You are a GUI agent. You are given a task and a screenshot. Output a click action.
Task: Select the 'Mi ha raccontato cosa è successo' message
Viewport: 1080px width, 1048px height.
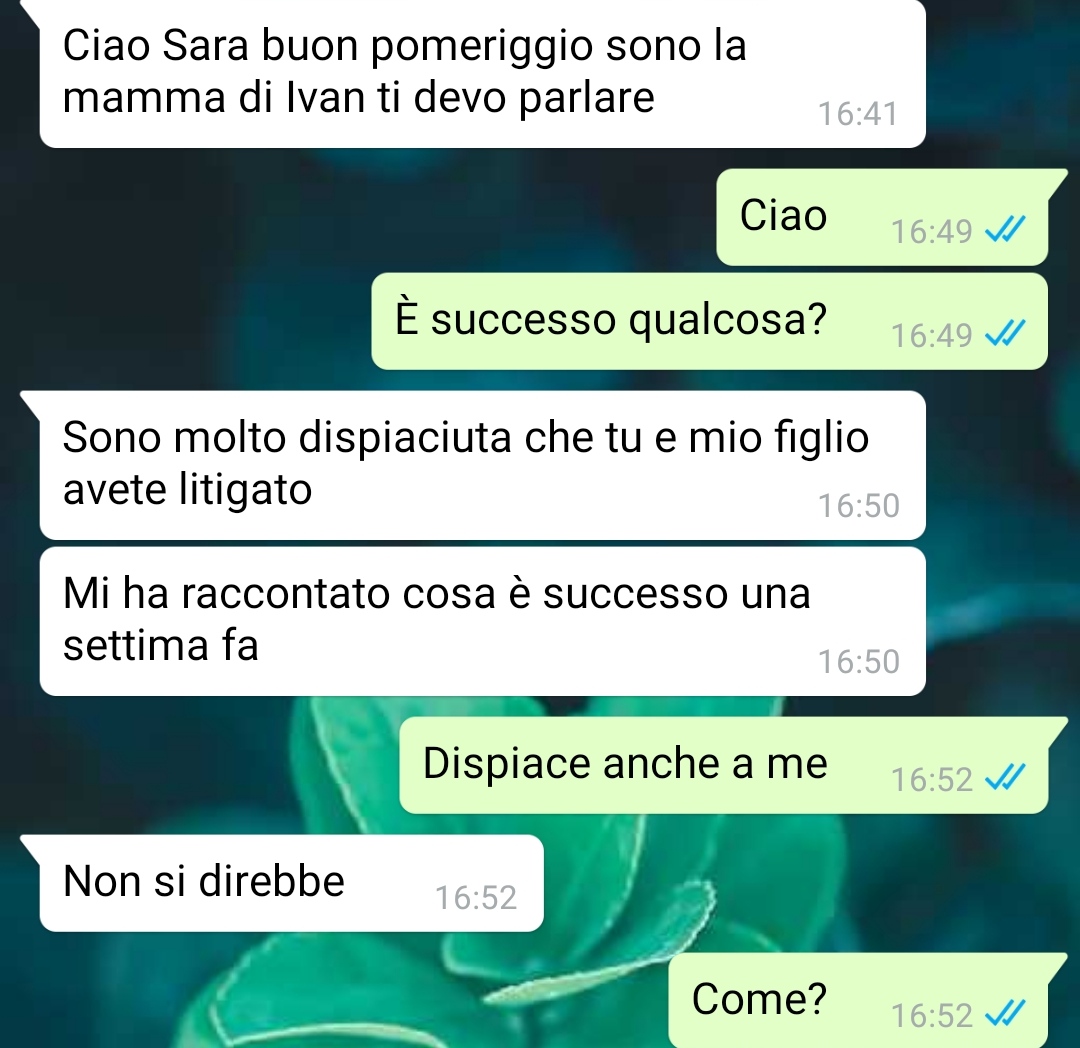click(482, 621)
